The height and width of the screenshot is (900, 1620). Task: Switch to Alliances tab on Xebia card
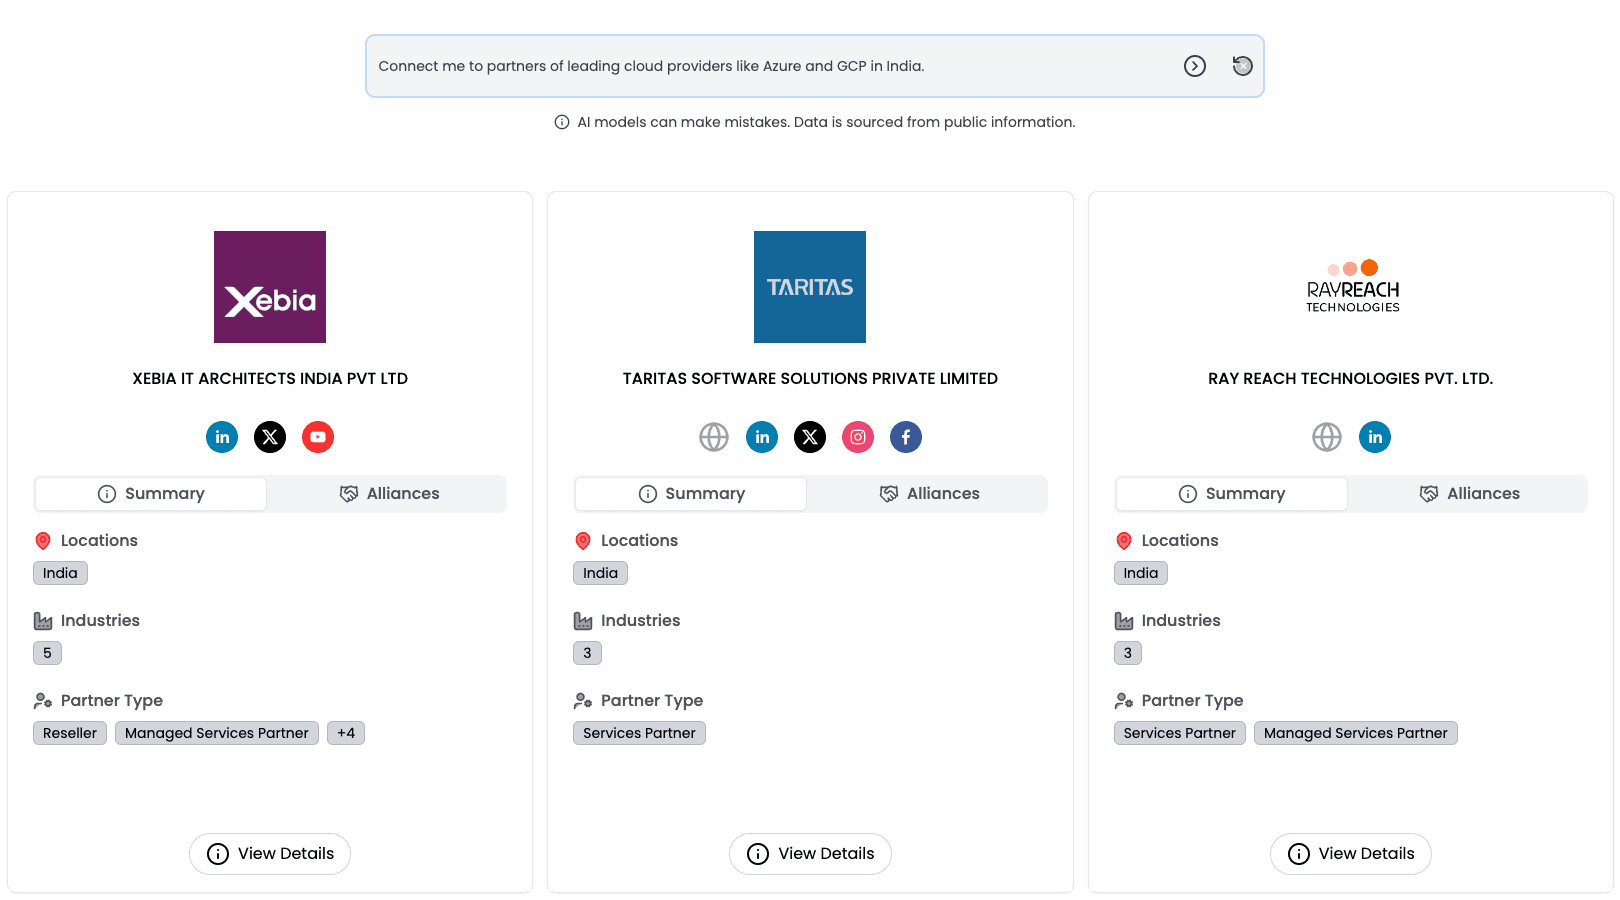pyautogui.click(x=389, y=494)
